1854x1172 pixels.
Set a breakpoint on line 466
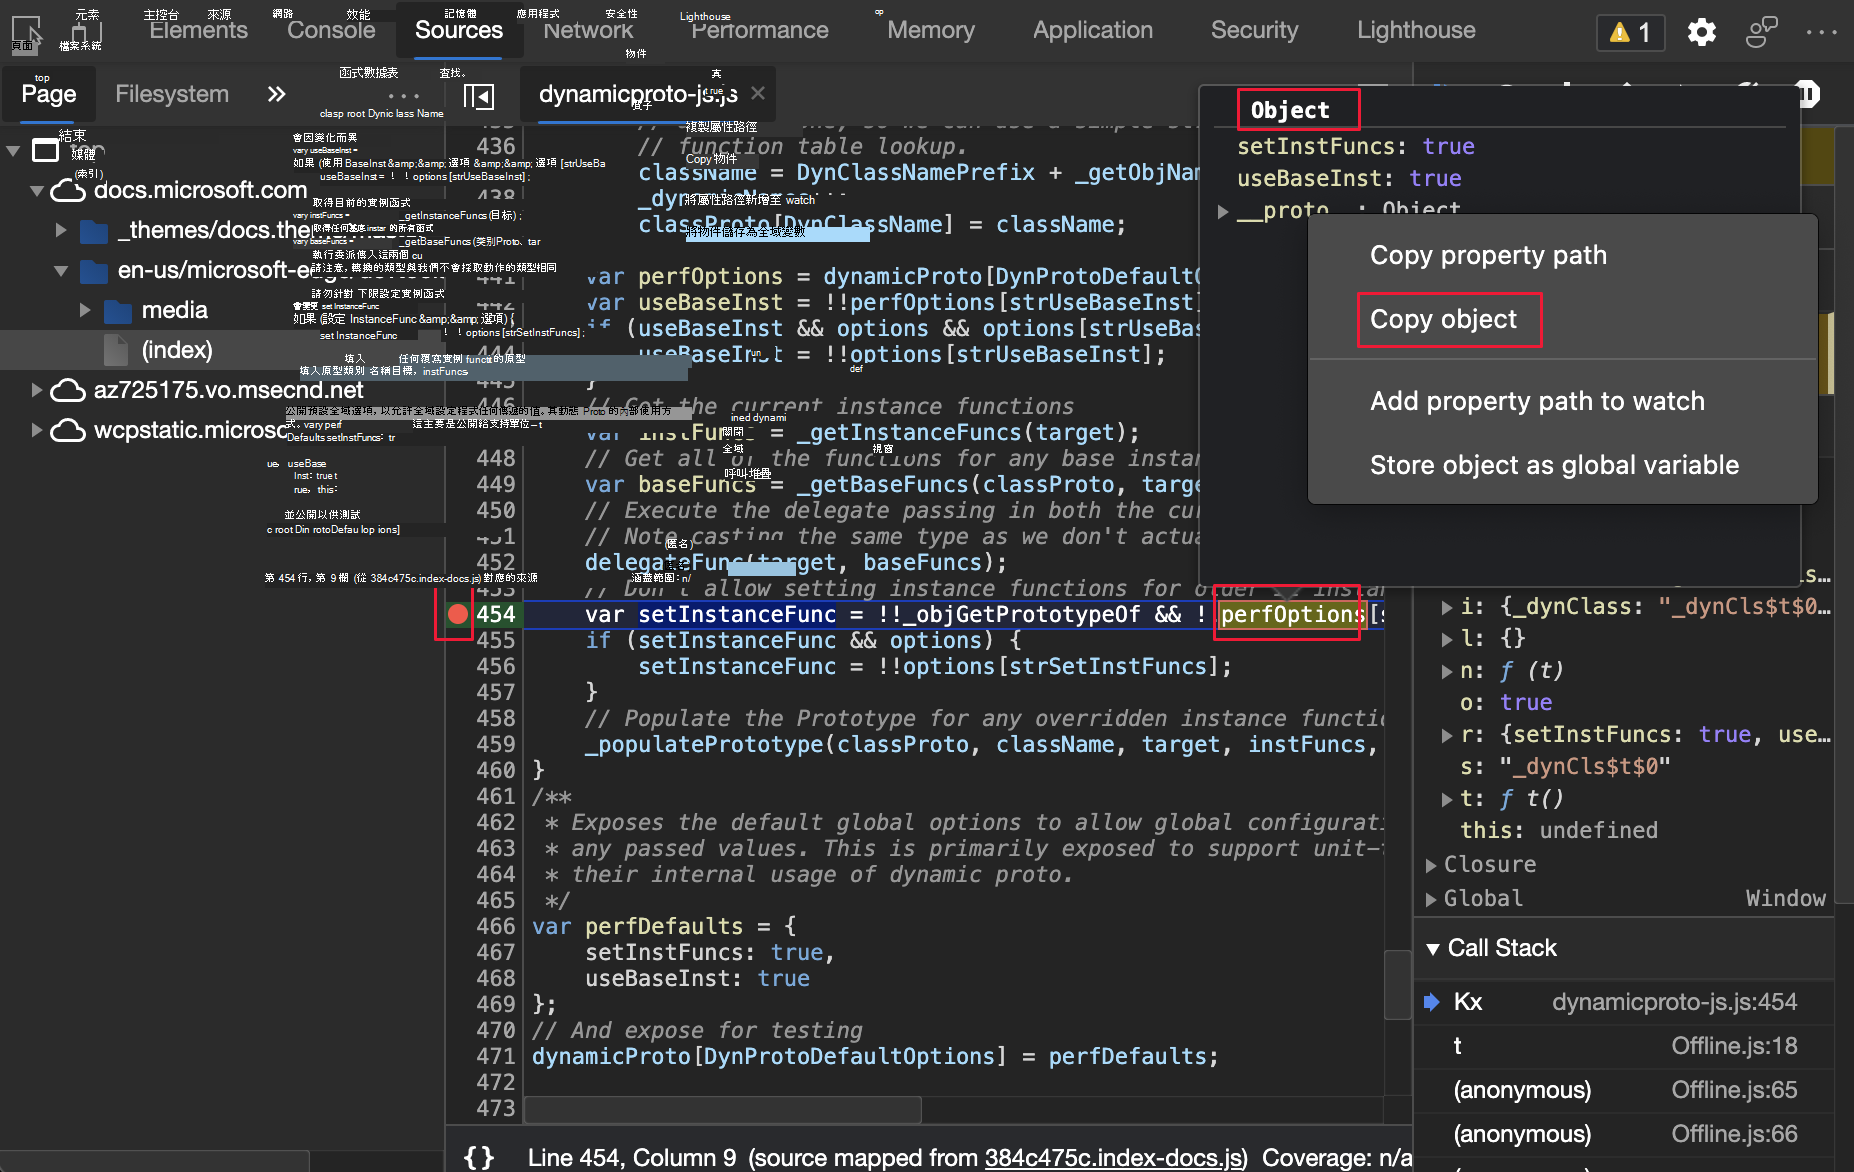495,926
